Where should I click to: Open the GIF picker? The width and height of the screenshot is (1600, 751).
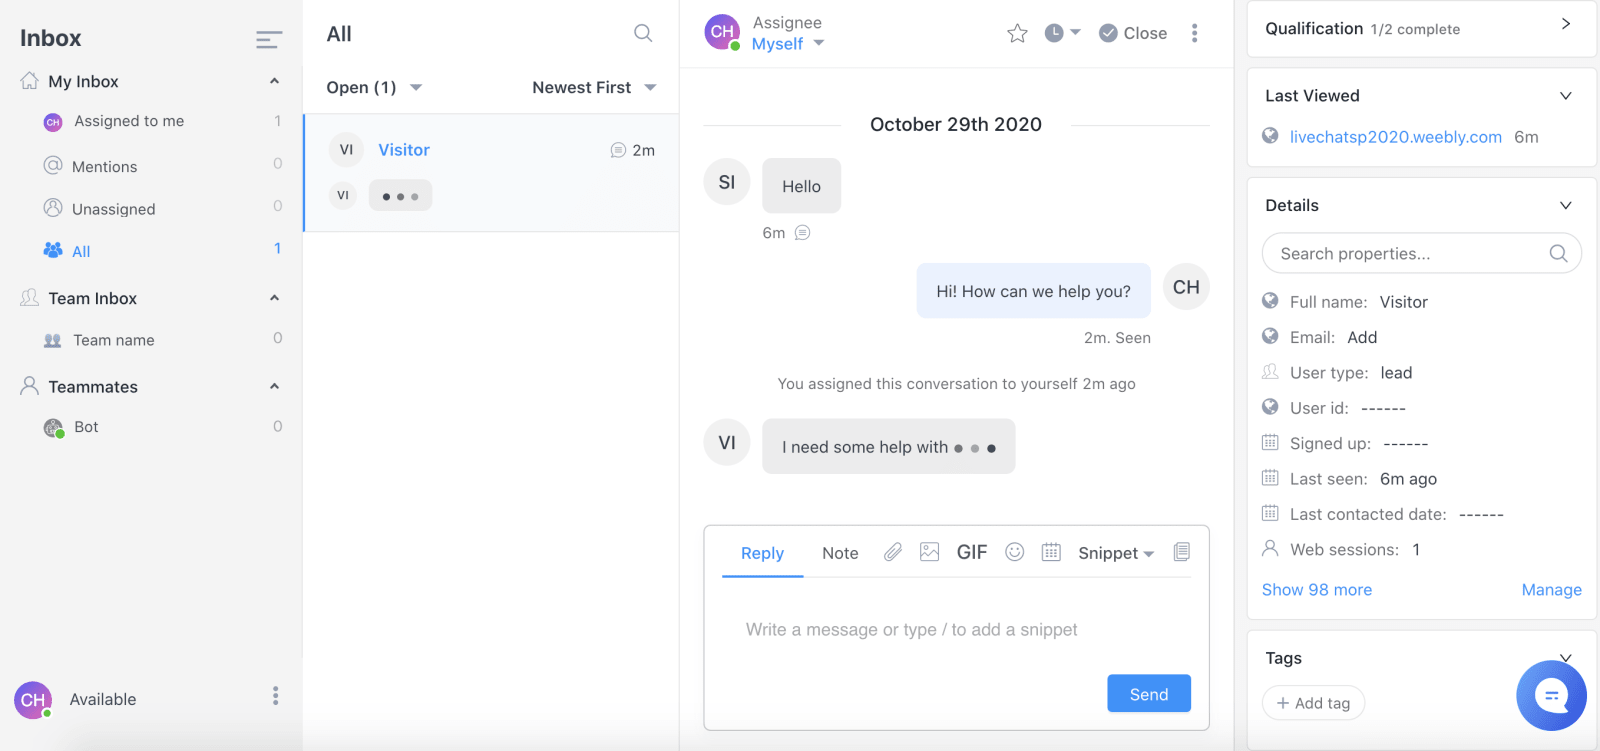tap(972, 552)
